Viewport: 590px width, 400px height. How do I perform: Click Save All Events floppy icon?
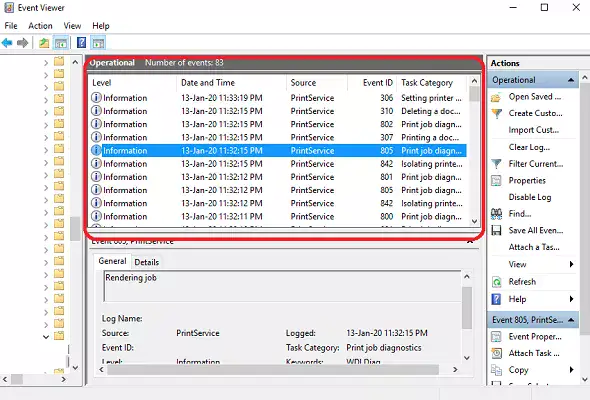pyautogui.click(x=496, y=230)
